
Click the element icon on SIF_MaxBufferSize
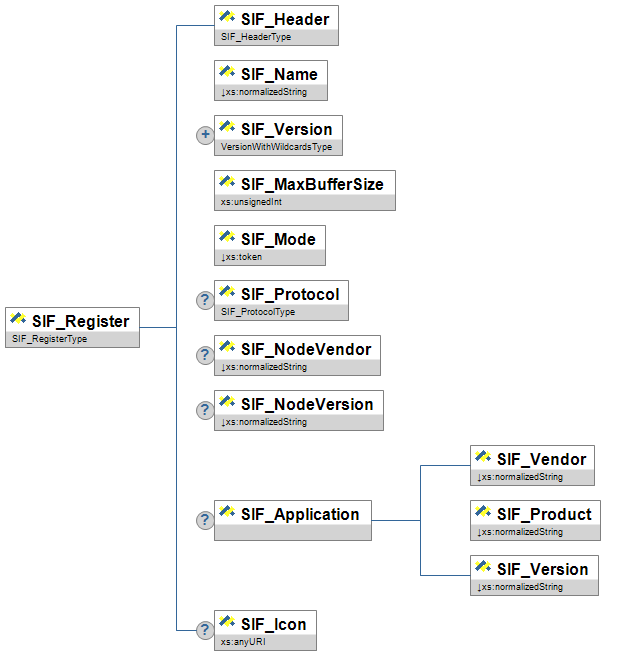(227, 182)
